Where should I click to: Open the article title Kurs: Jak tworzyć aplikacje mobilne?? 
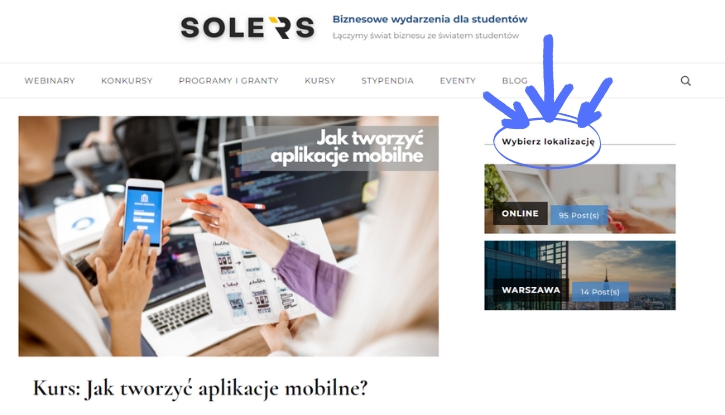(x=200, y=388)
